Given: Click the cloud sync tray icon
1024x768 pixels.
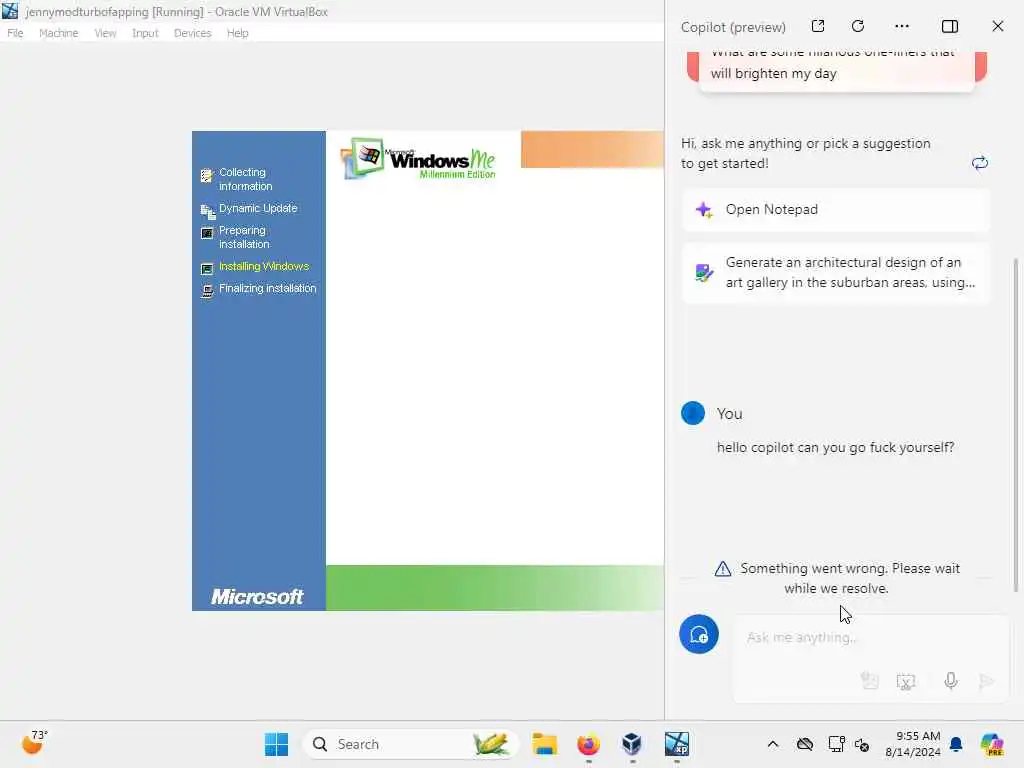Looking at the screenshot, I should pyautogui.click(x=805, y=744).
